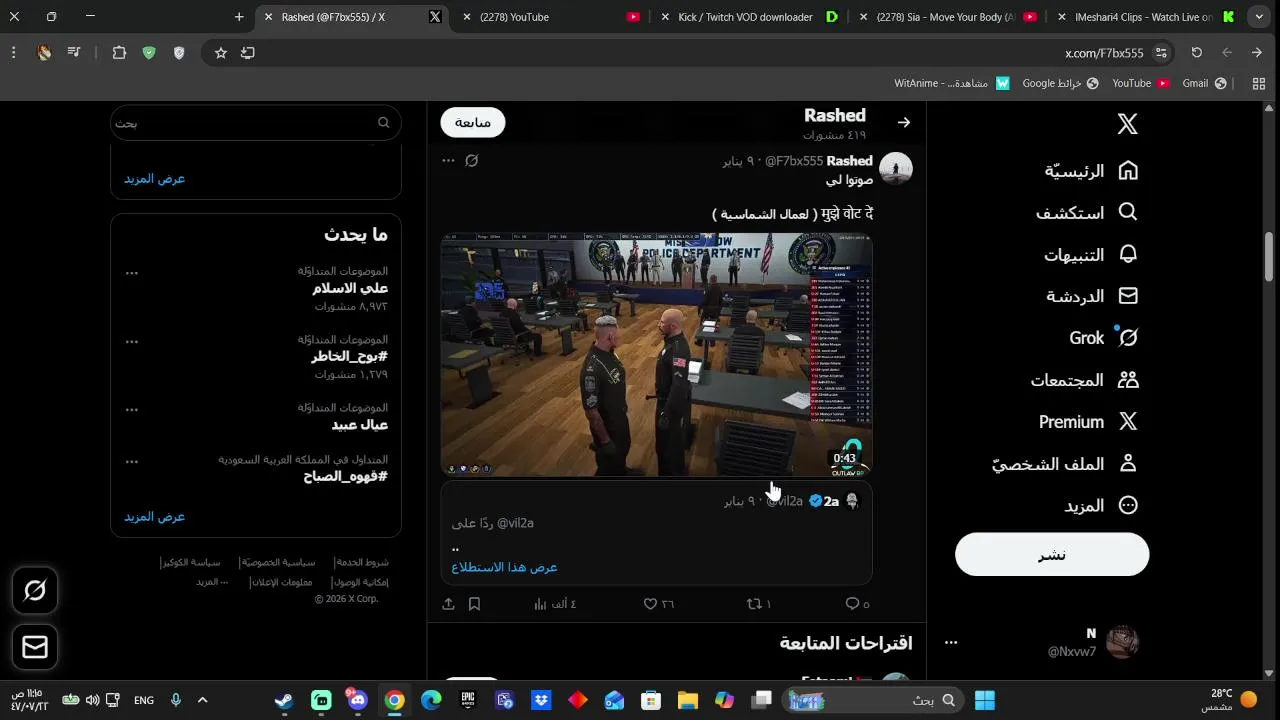This screenshot has height=720, width=1280.
Task: Open WitAnime bookmark
Action: 952,83
